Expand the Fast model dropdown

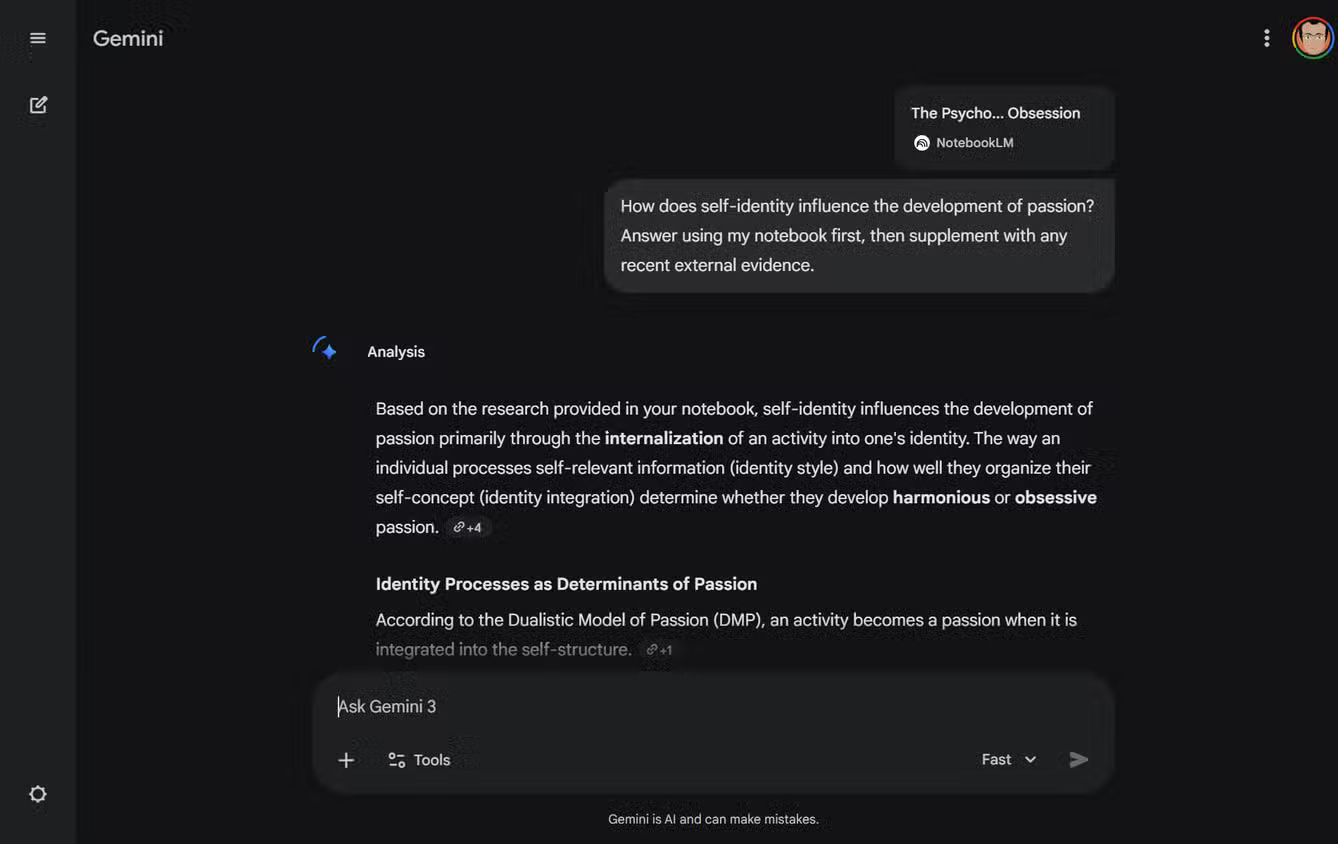coord(1007,760)
